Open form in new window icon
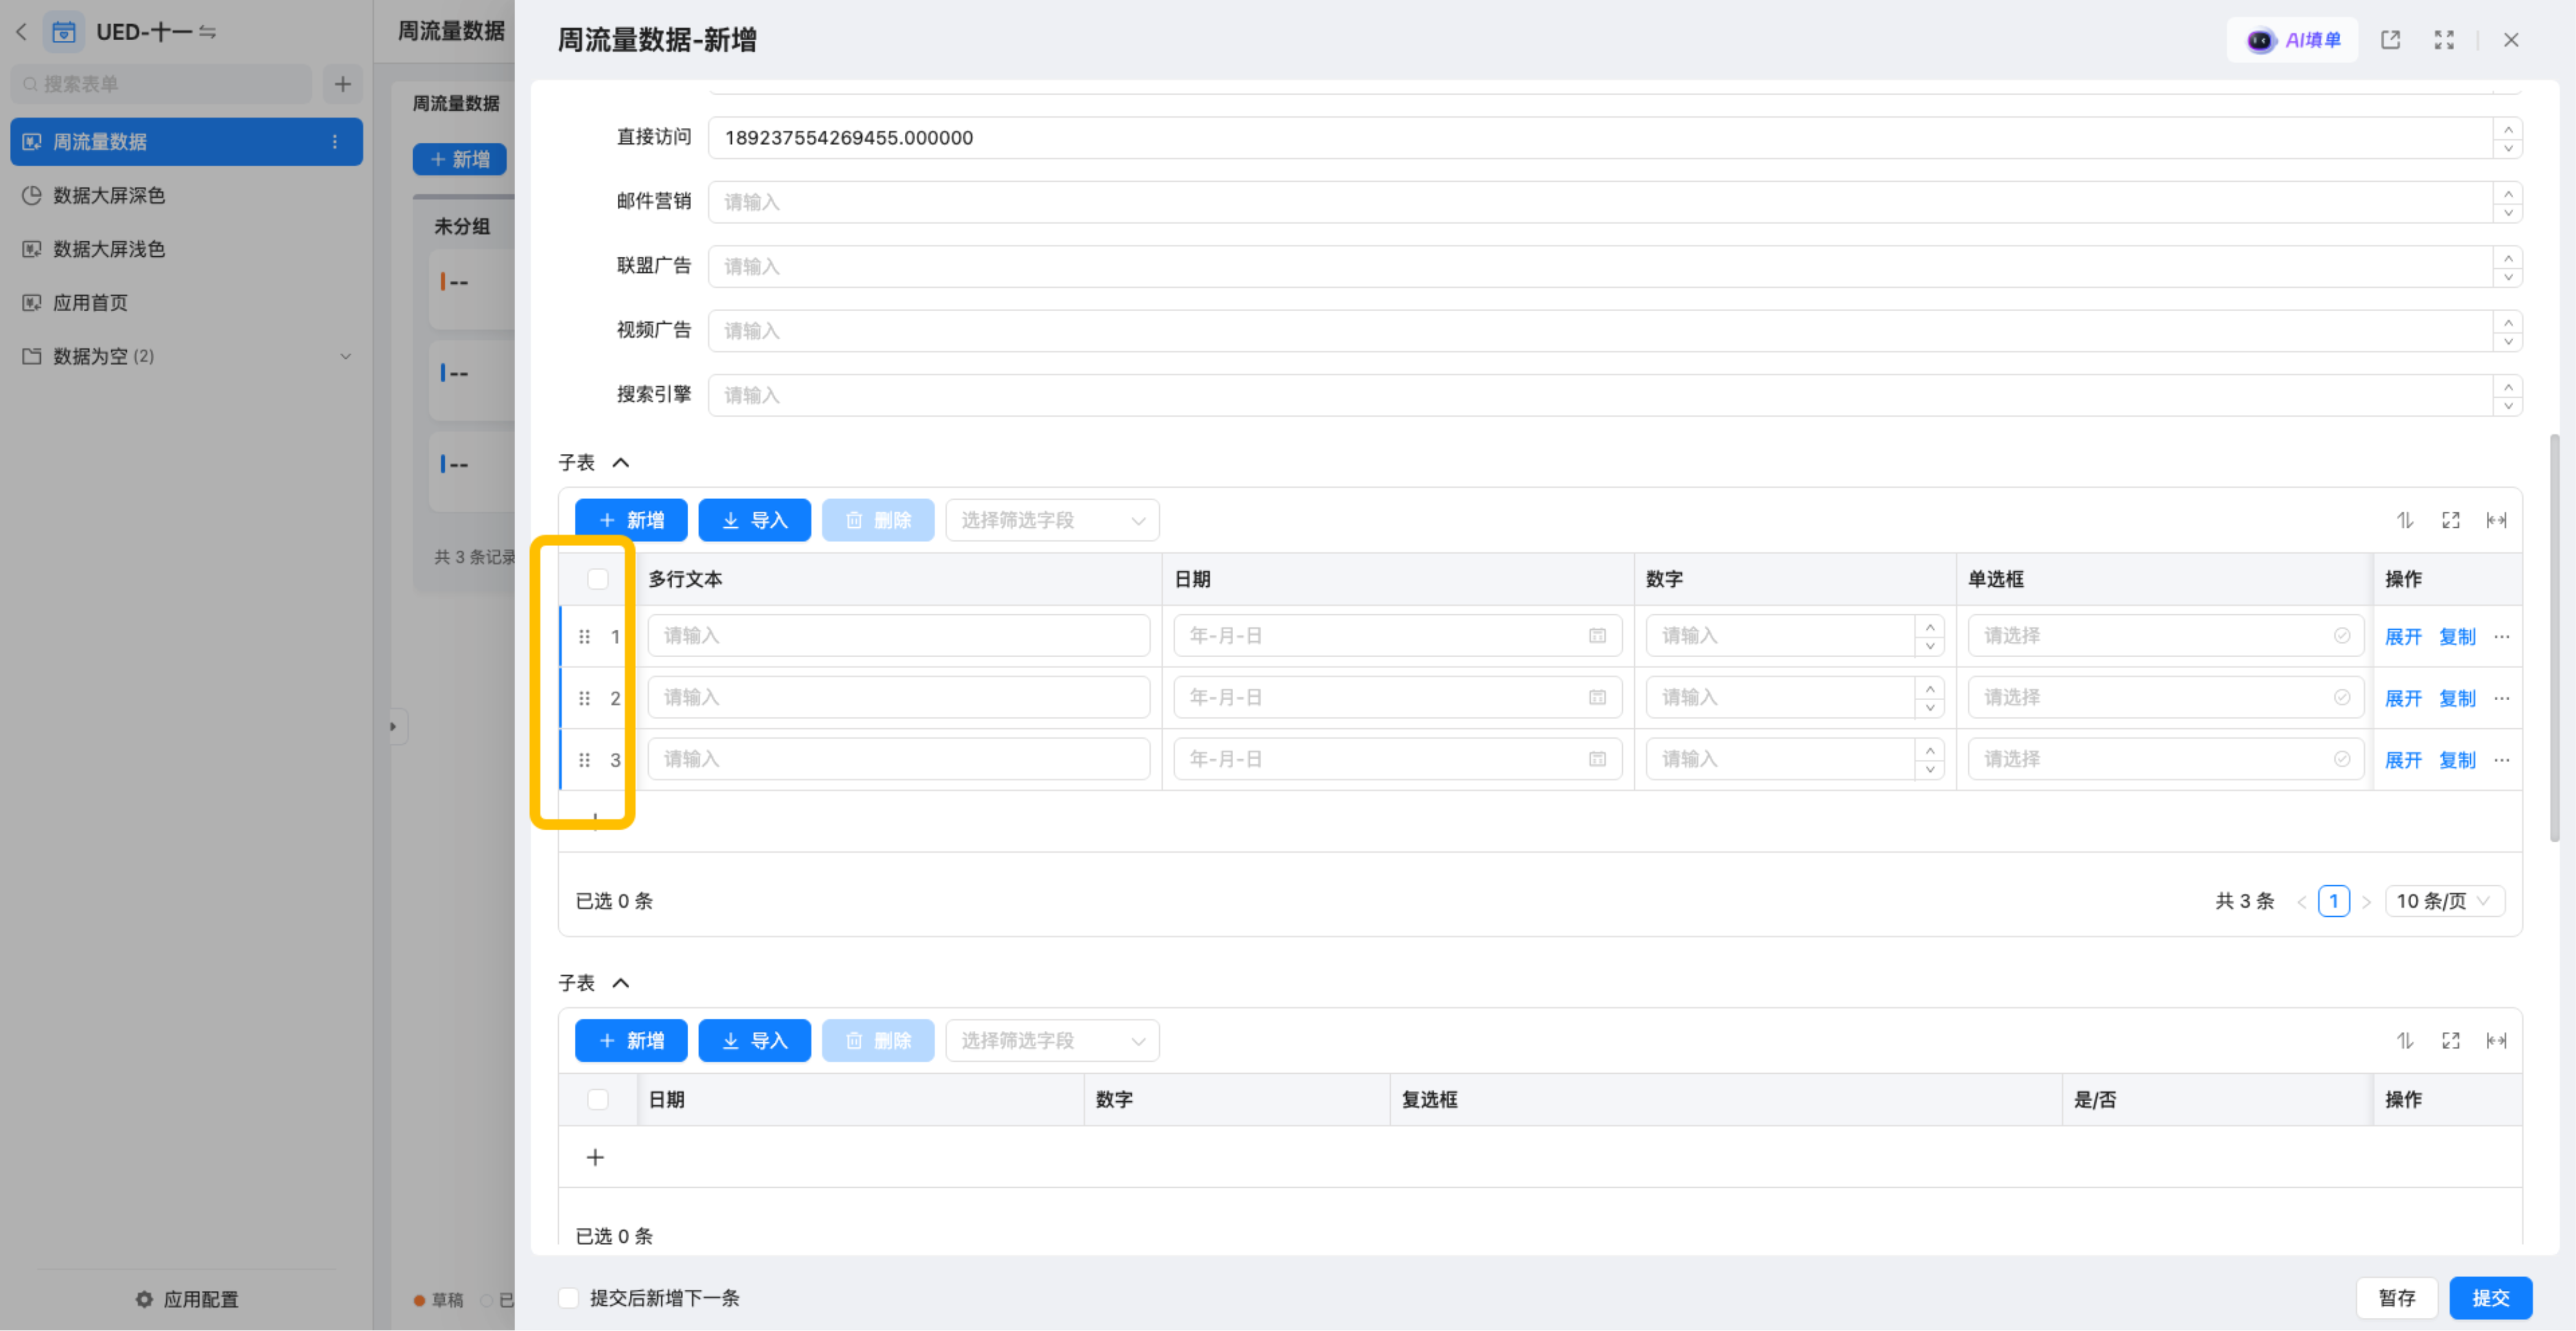 (2390, 40)
